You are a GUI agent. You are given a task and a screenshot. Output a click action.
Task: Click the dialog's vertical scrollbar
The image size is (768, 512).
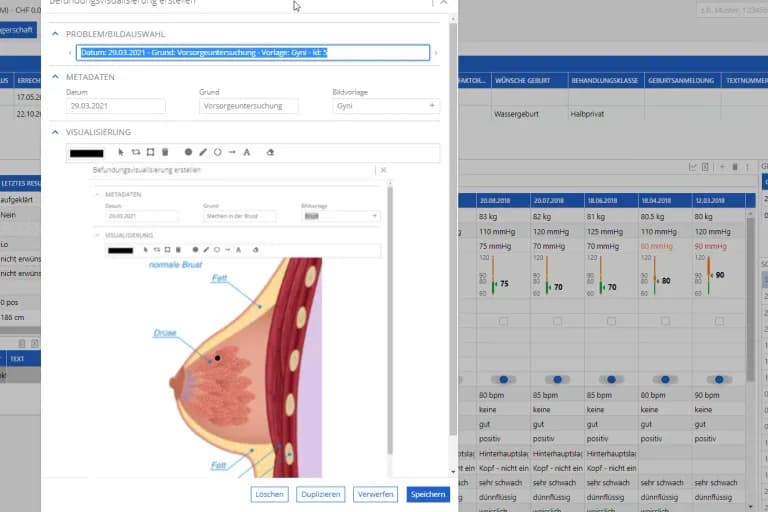(x=453, y=228)
